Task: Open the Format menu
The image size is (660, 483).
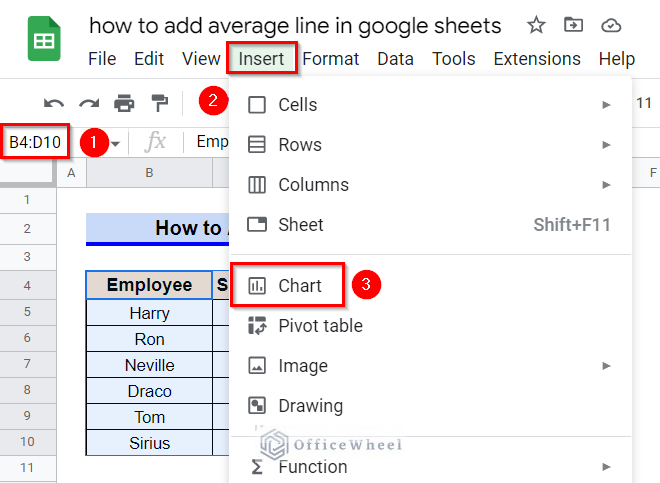Action: pos(330,59)
